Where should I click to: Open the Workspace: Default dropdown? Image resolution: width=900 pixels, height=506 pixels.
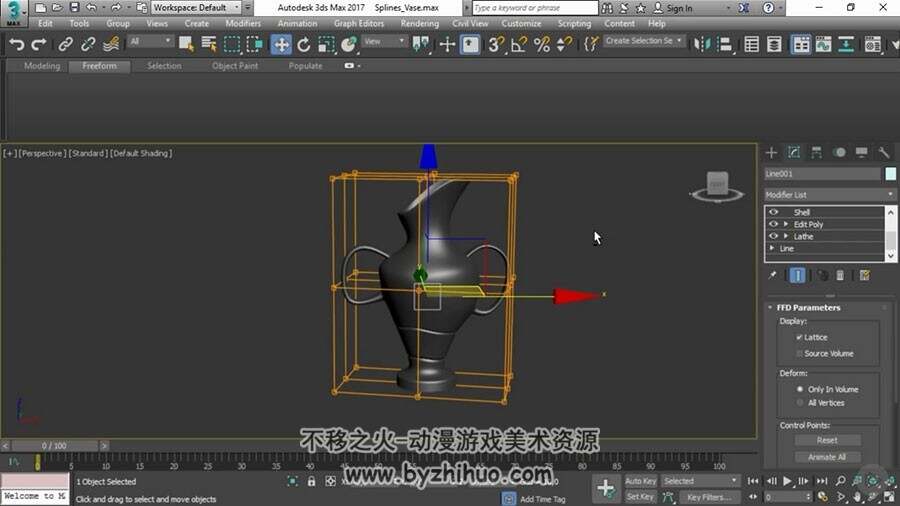coord(196,7)
